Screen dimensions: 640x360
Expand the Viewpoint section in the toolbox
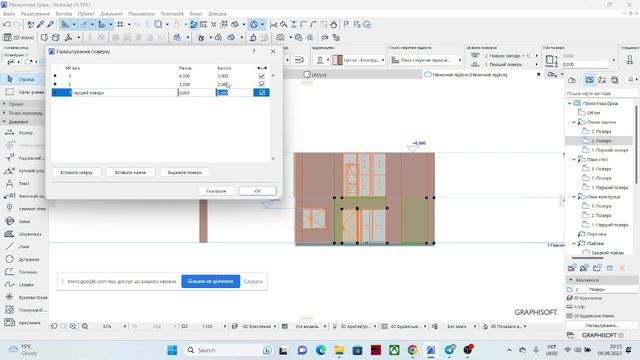[x=4, y=113]
